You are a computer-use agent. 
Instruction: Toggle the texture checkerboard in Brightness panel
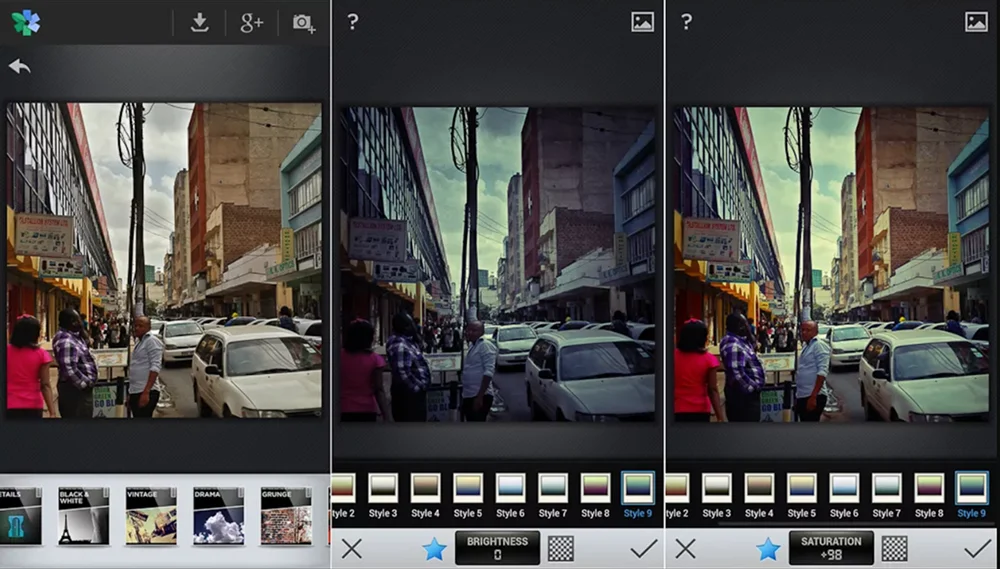coord(561,548)
